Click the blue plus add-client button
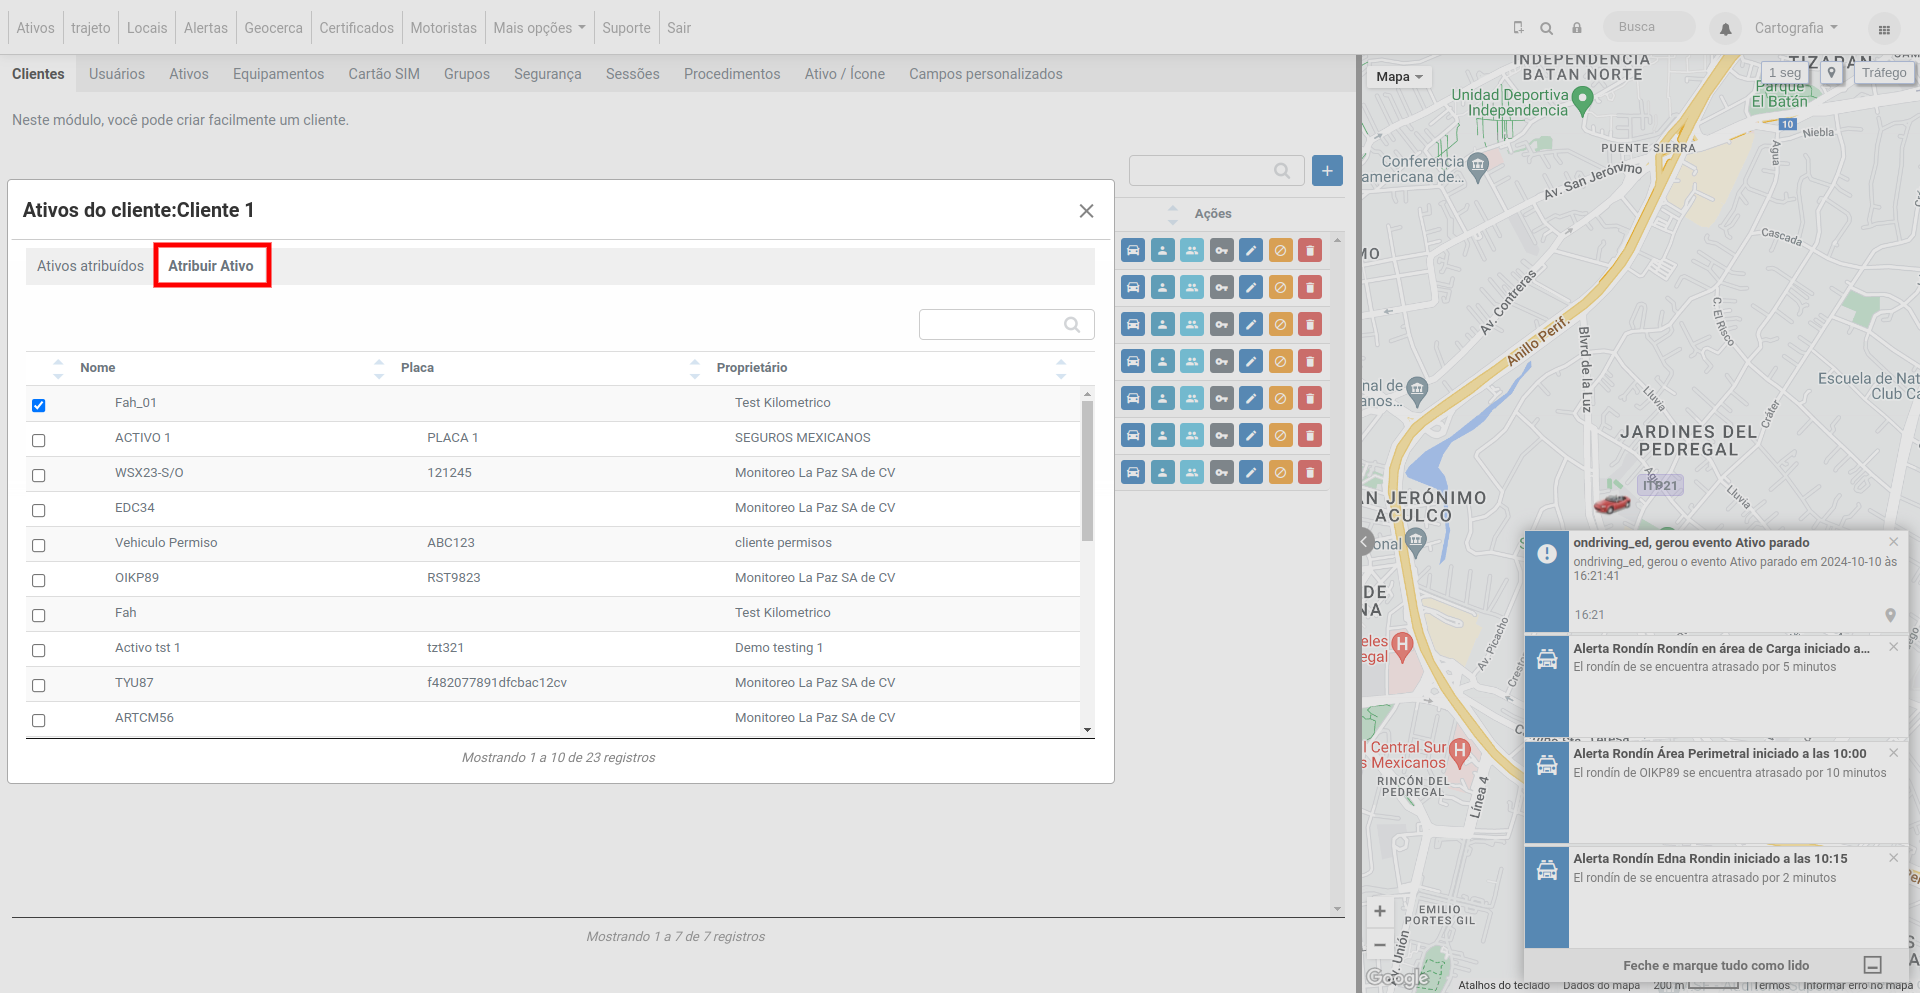Viewport: 1920px width, 993px height. (1327, 171)
